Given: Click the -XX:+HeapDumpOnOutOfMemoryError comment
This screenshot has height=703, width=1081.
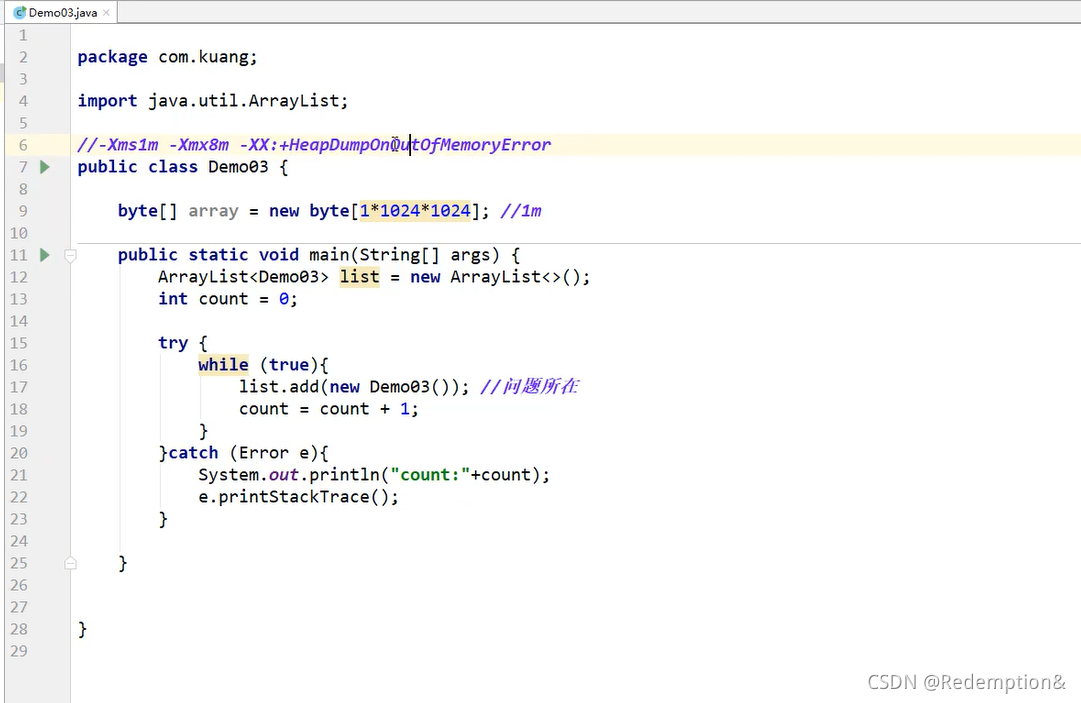Looking at the screenshot, I should pyautogui.click(x=395, y=145).
